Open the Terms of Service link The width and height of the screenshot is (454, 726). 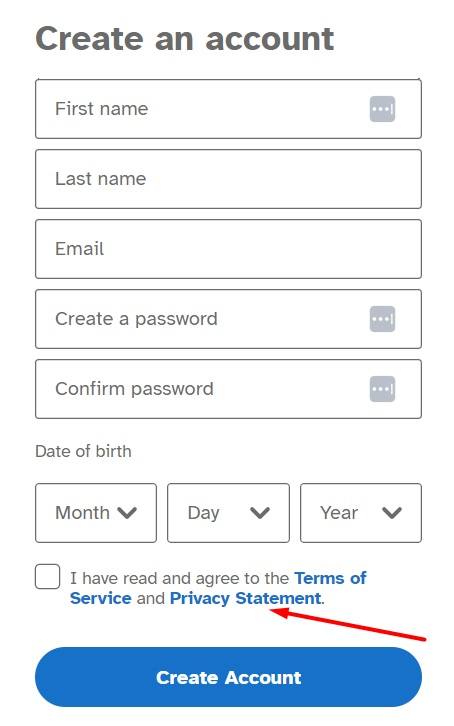[x=218, y=588]
